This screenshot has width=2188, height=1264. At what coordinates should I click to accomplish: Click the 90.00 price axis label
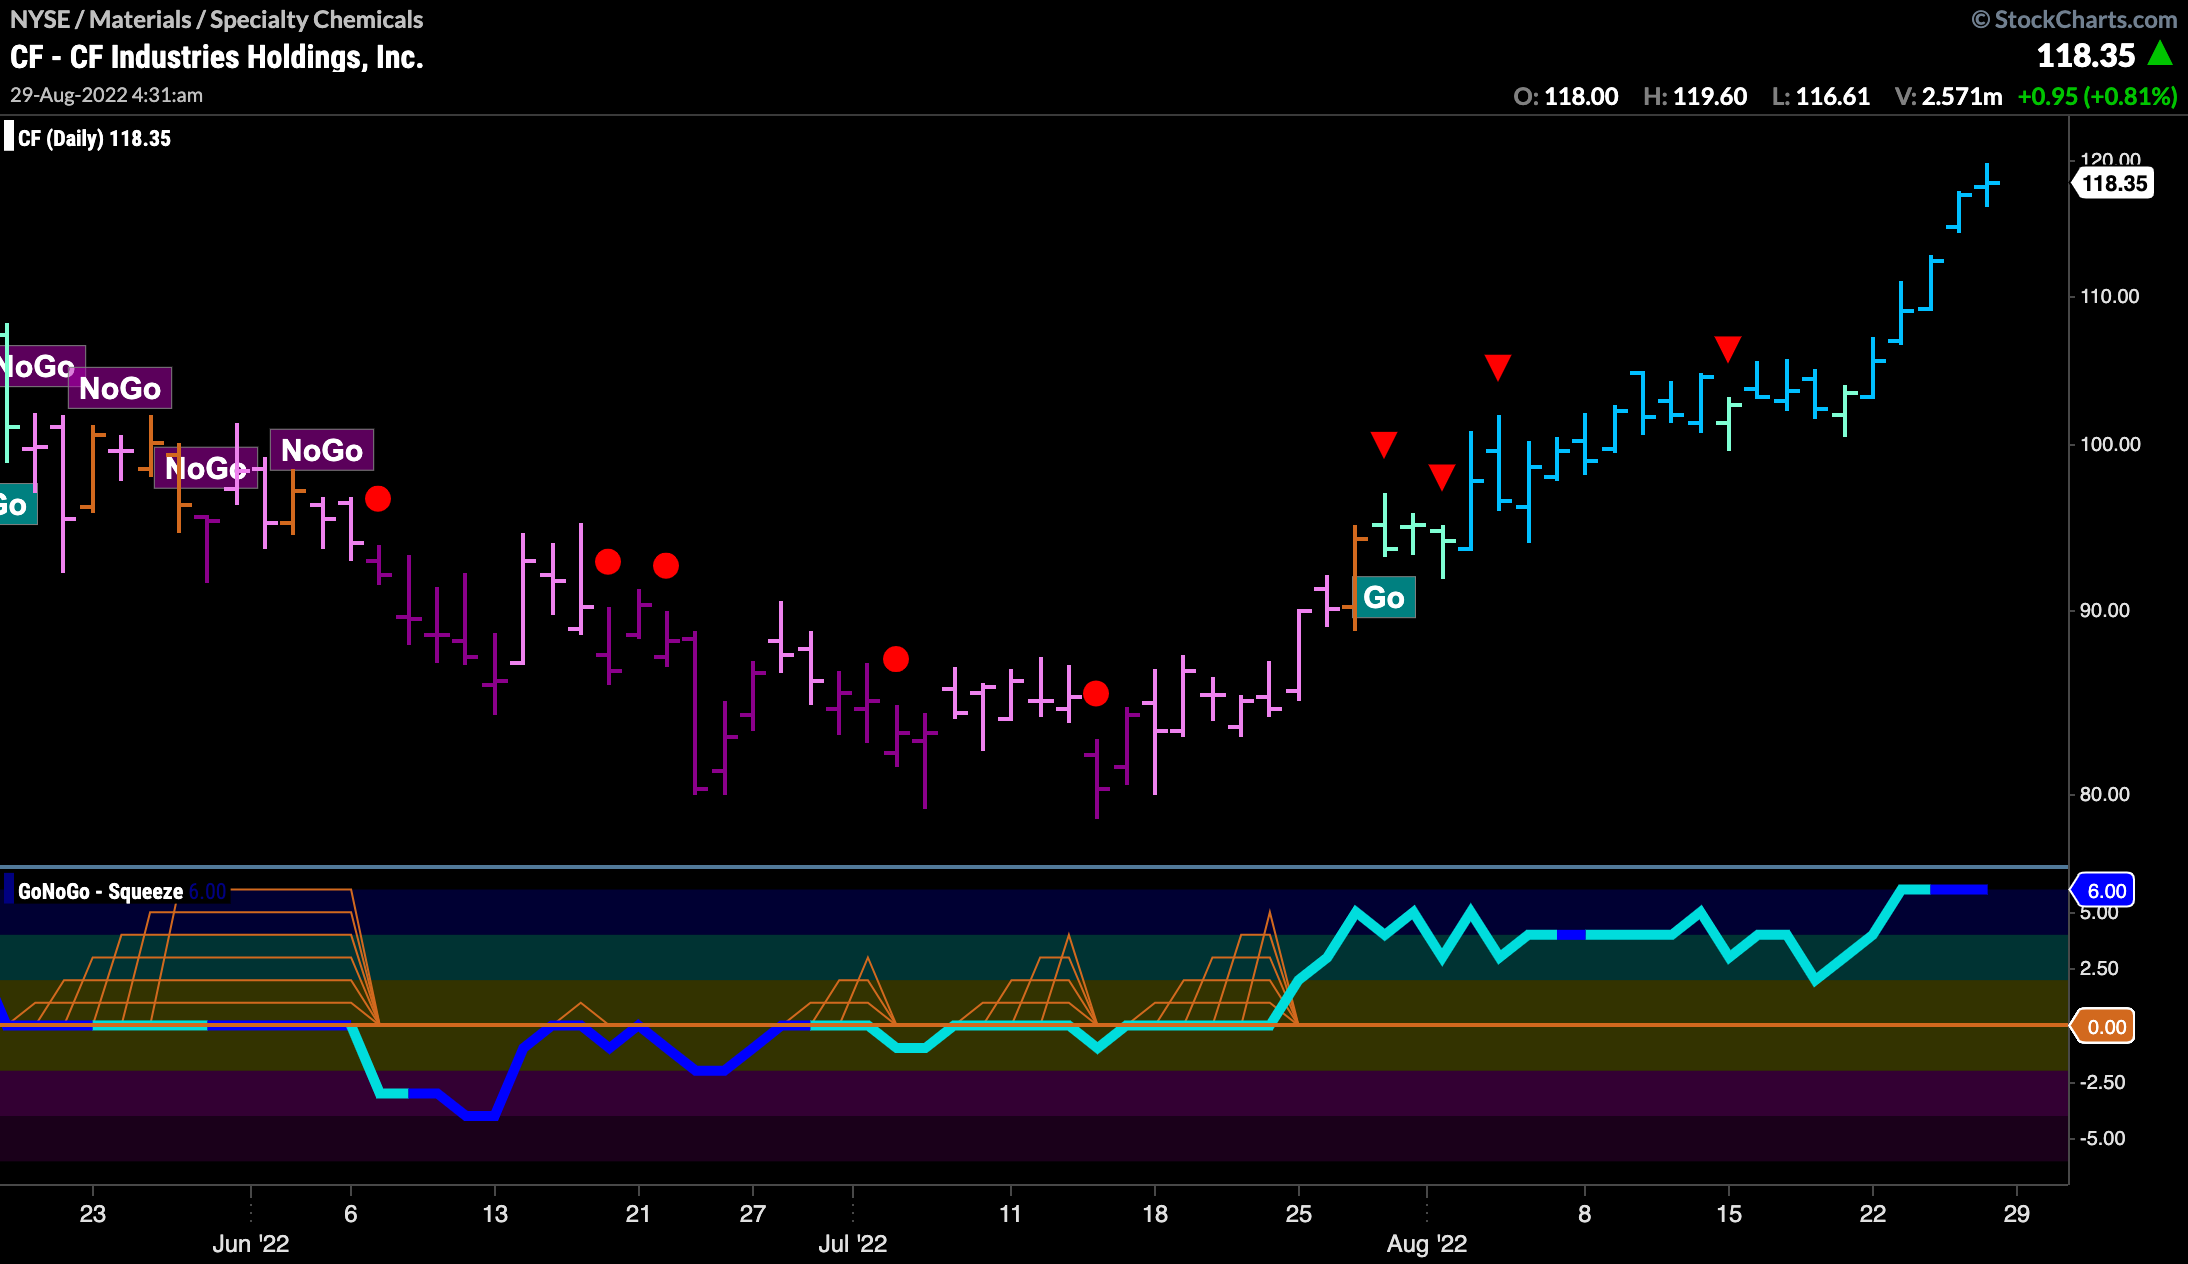click(2105, 610)
